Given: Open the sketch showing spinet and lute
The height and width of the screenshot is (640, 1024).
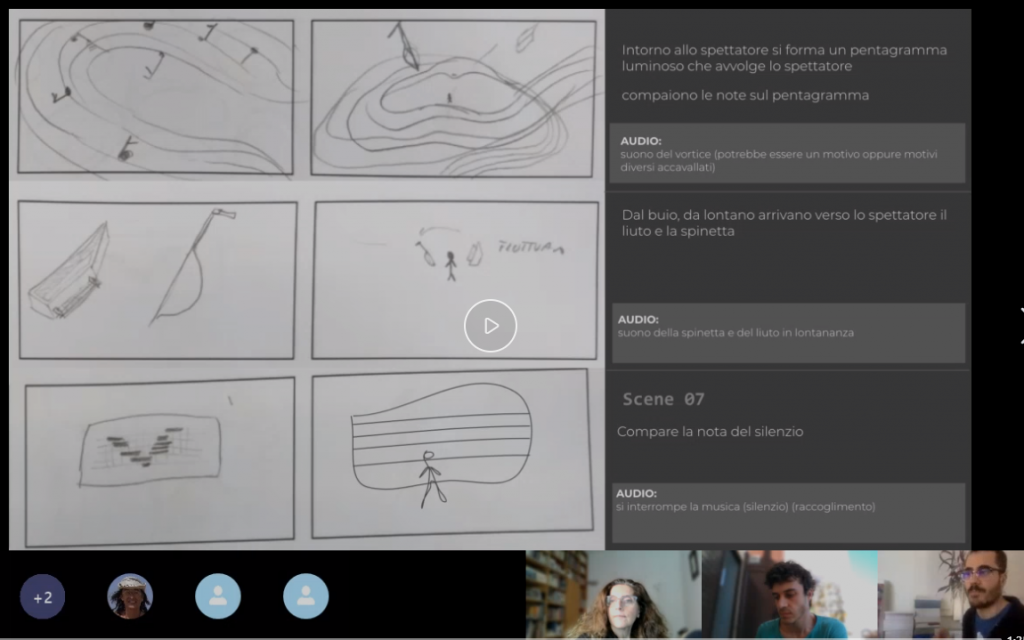Looking at the screenshot, I should coord(158,279).
